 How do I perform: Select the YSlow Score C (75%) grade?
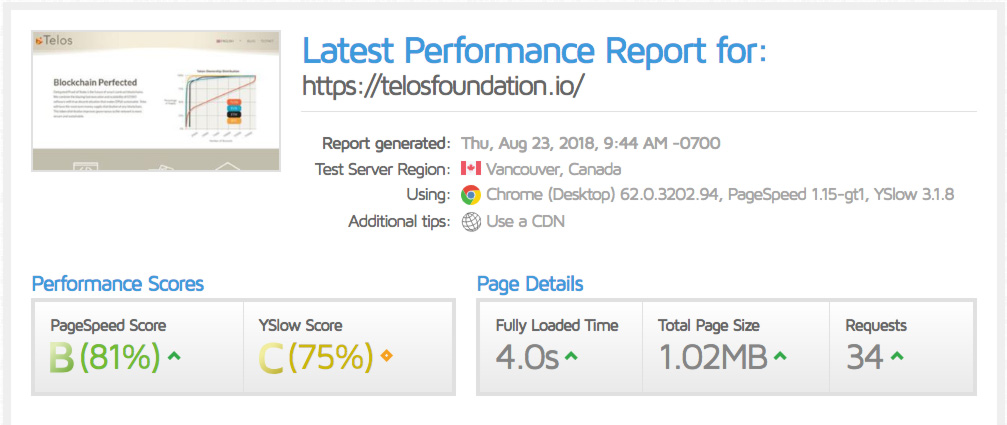[x=315, y=357]
